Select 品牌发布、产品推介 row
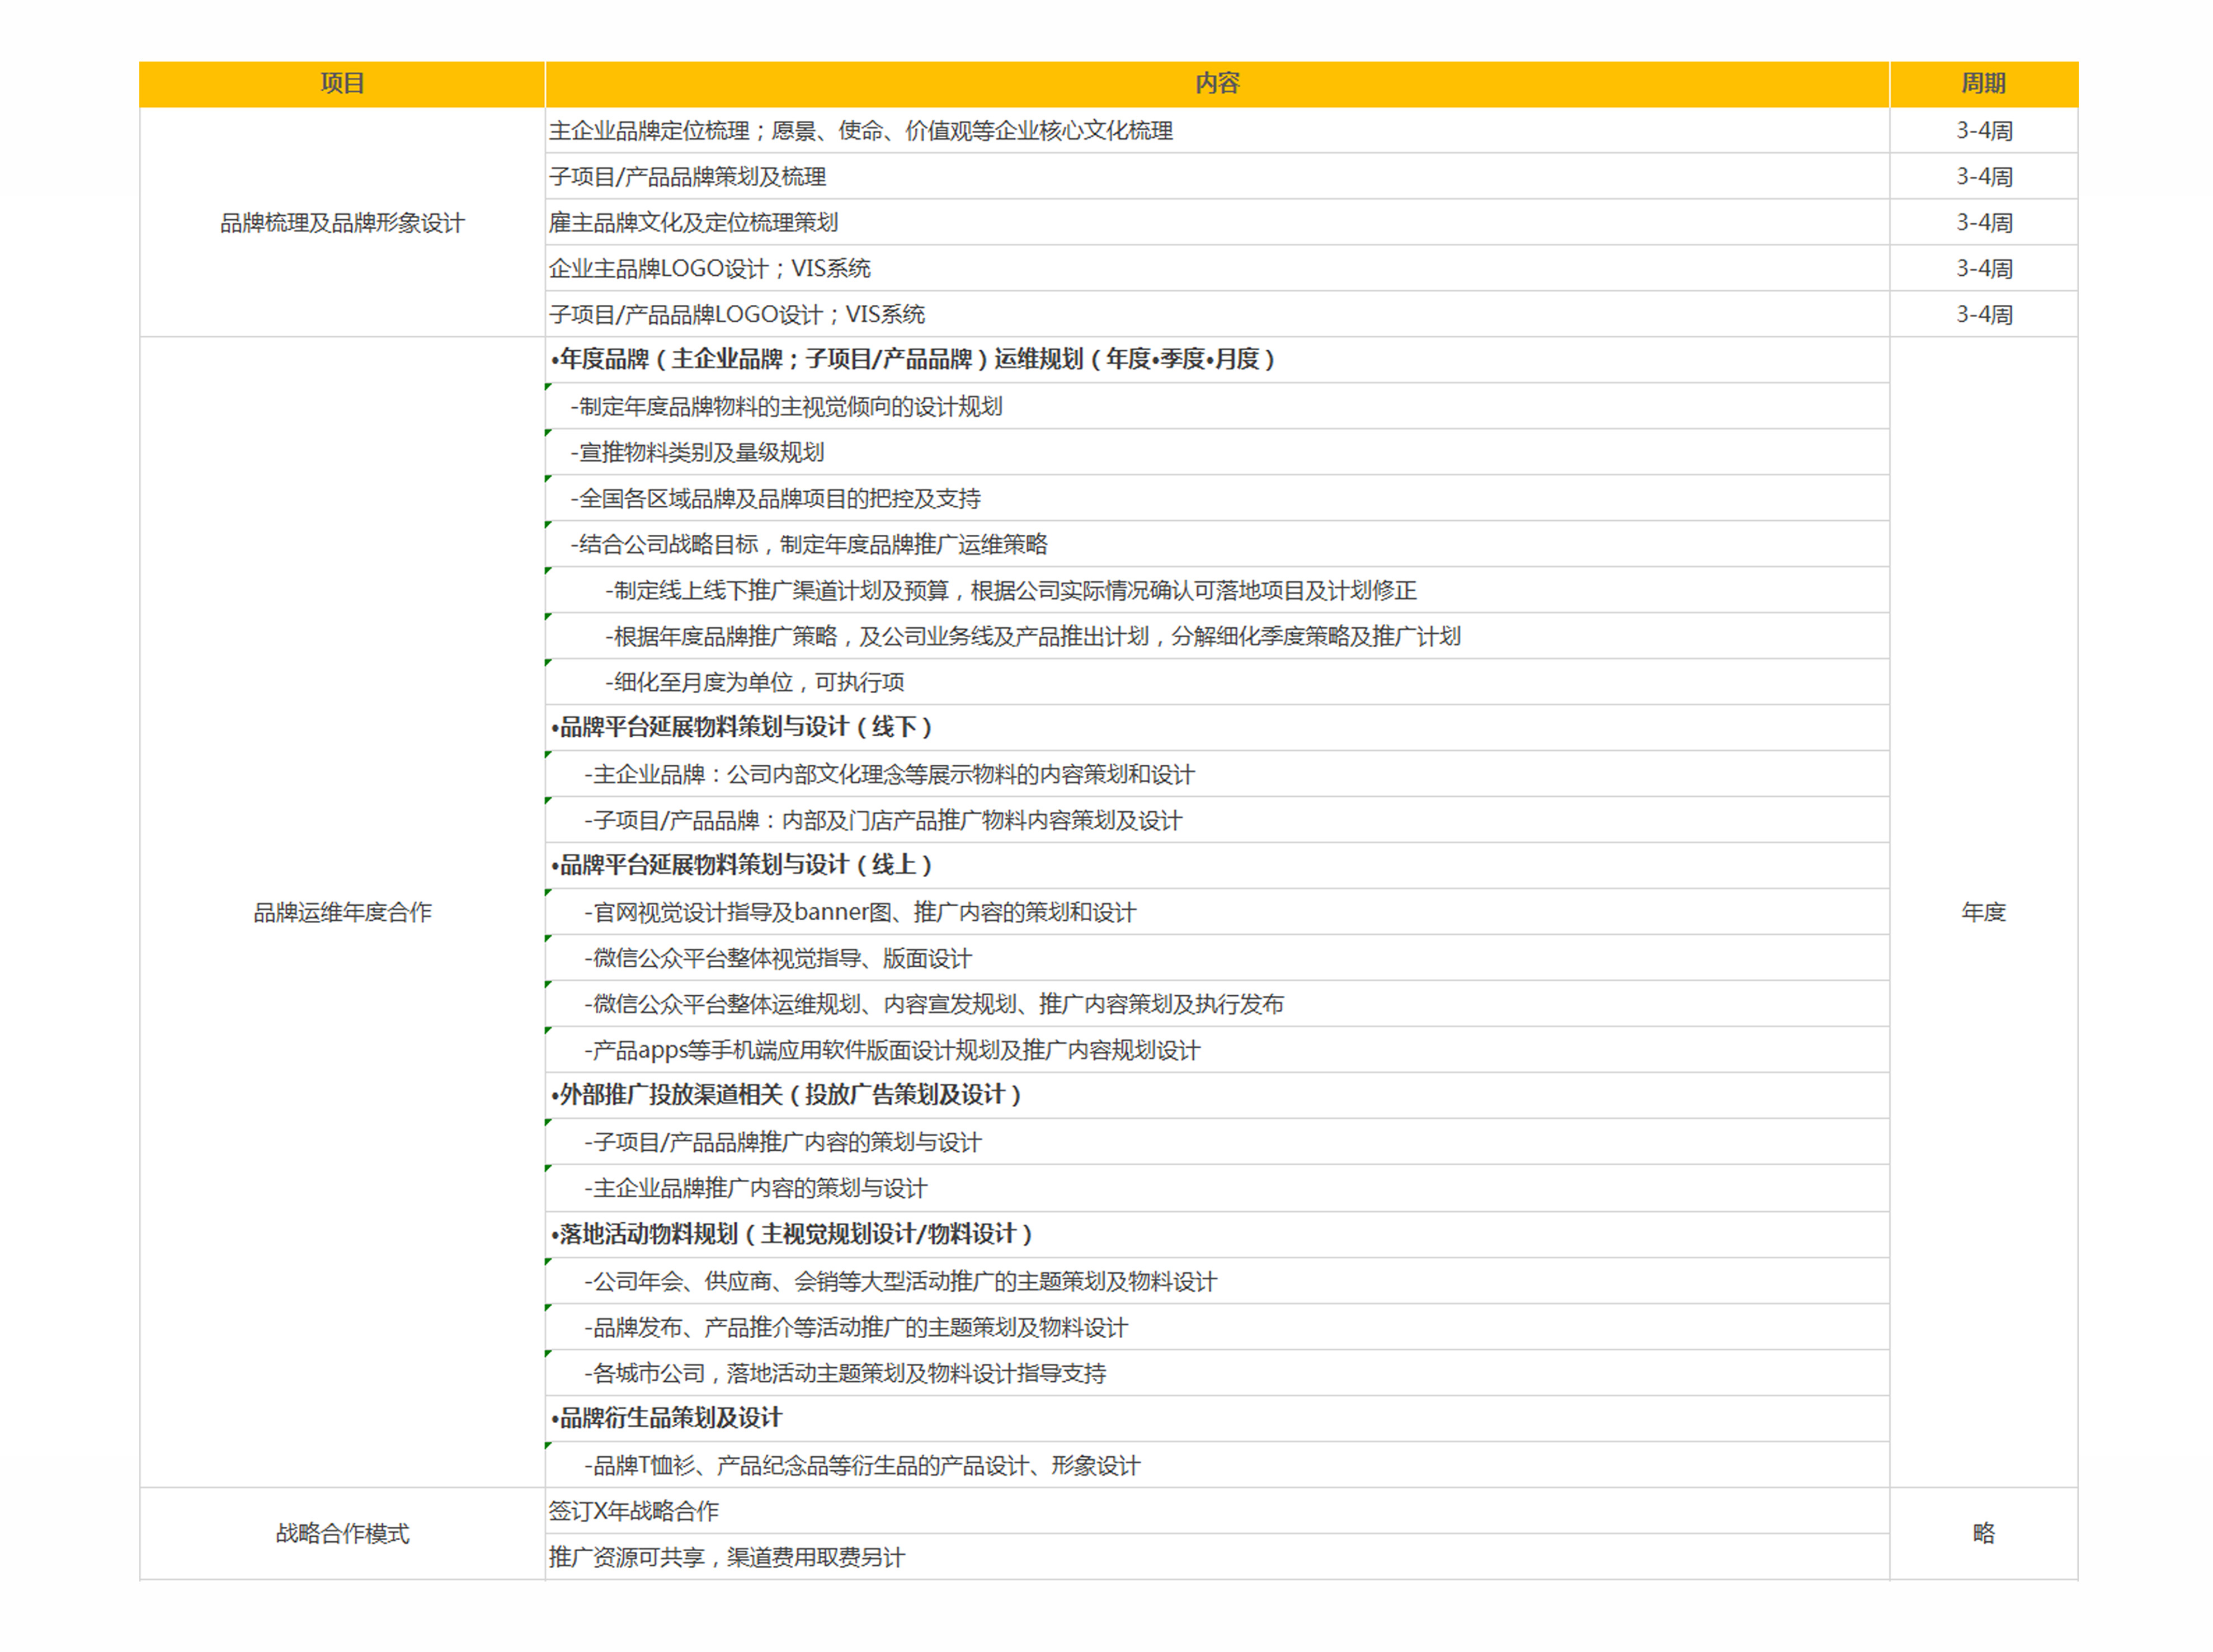Screen dimensions: 2213x1652 (x=1217, y=1327)
